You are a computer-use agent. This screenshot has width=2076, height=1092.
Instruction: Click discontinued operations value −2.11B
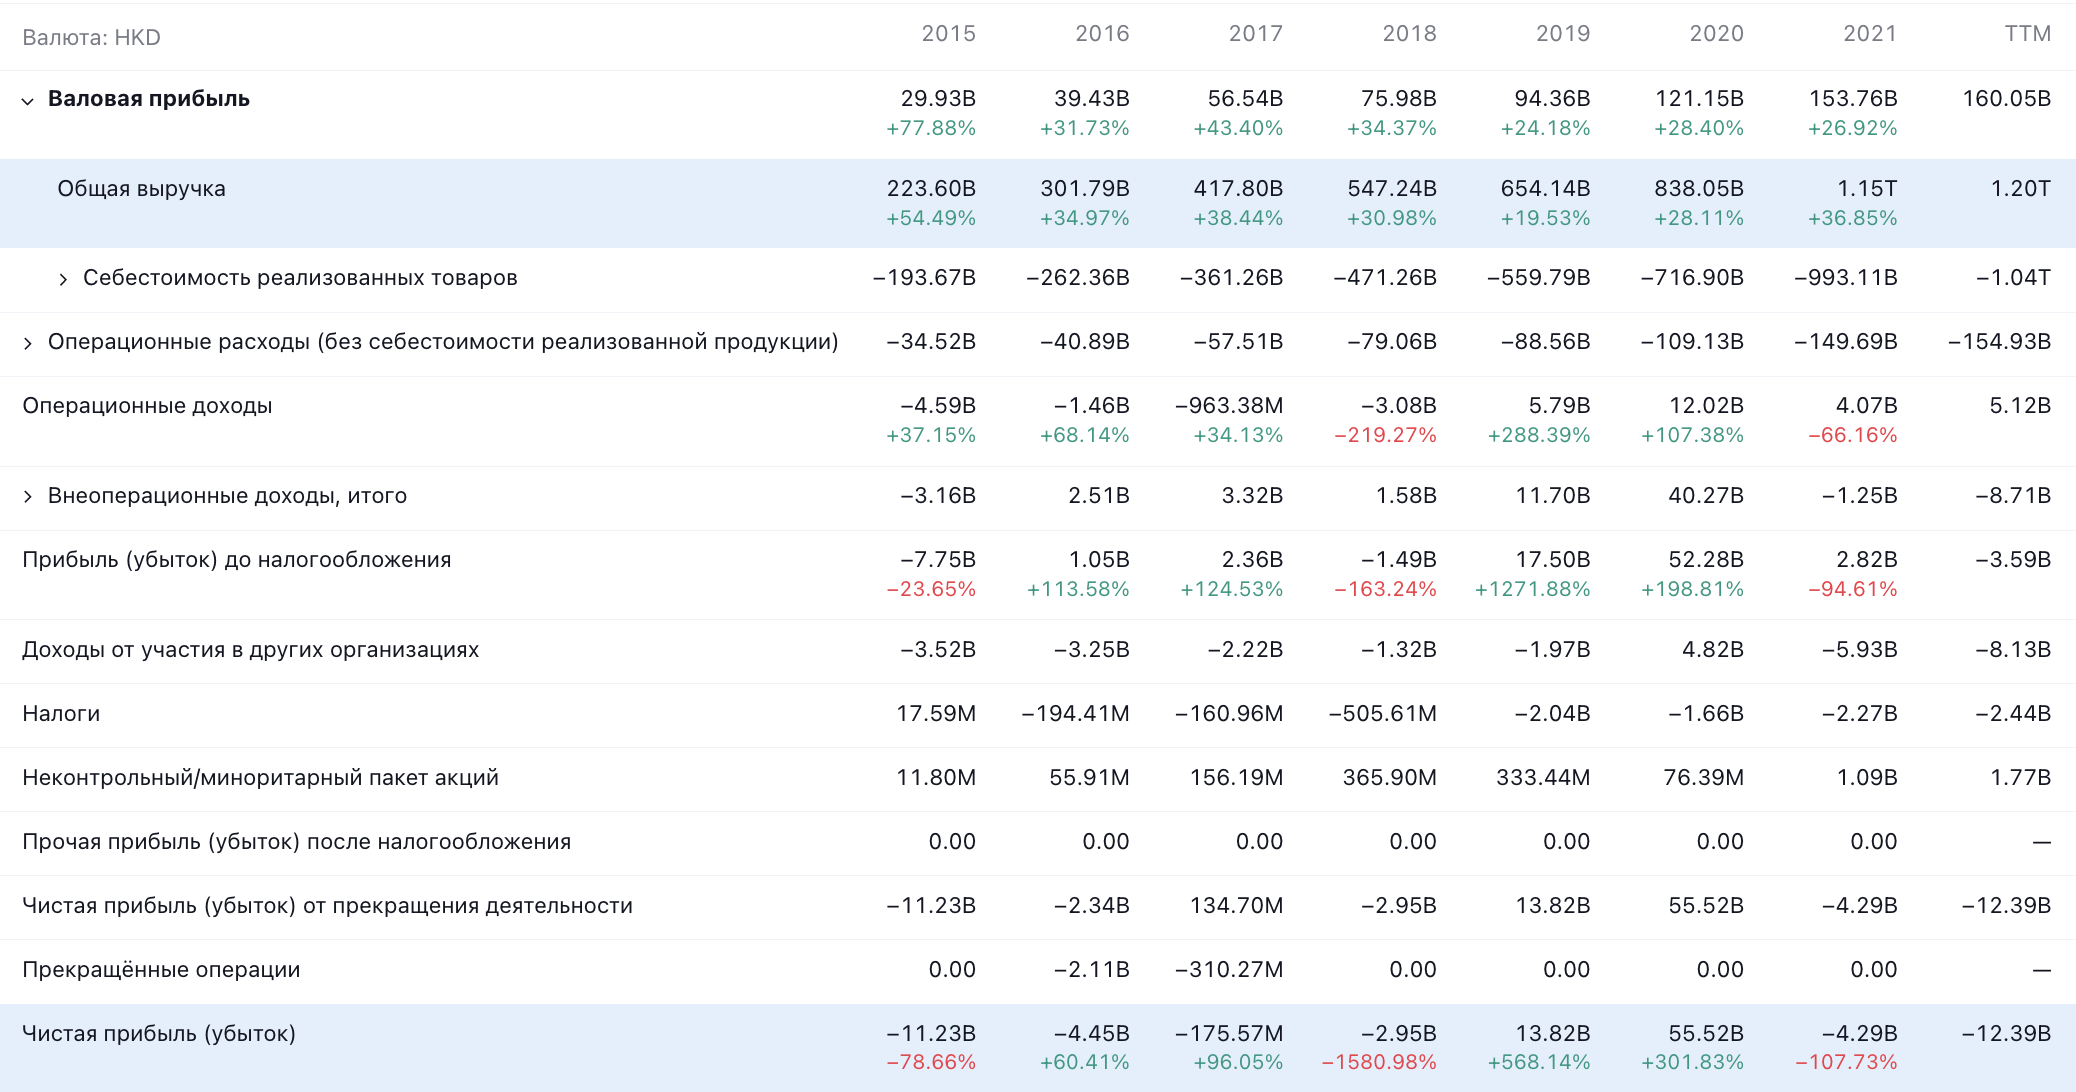click(x=1092, y=970)
